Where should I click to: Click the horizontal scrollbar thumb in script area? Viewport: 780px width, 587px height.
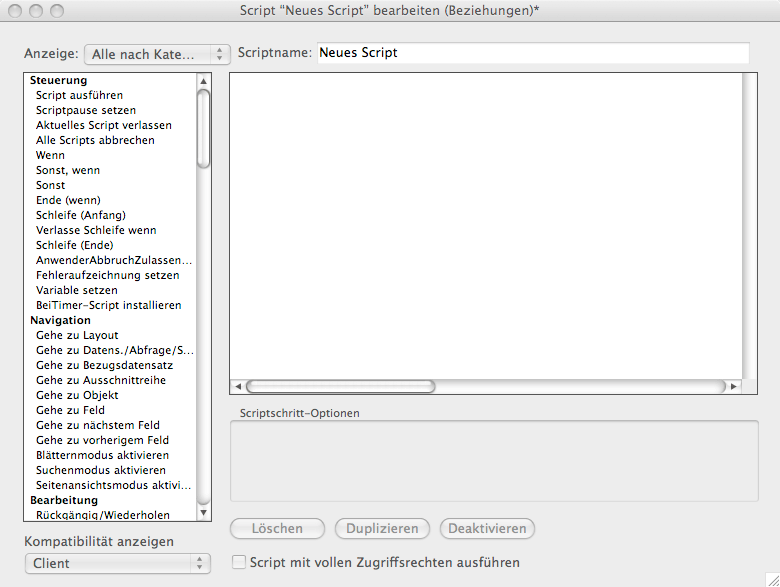tap(340, 386)
